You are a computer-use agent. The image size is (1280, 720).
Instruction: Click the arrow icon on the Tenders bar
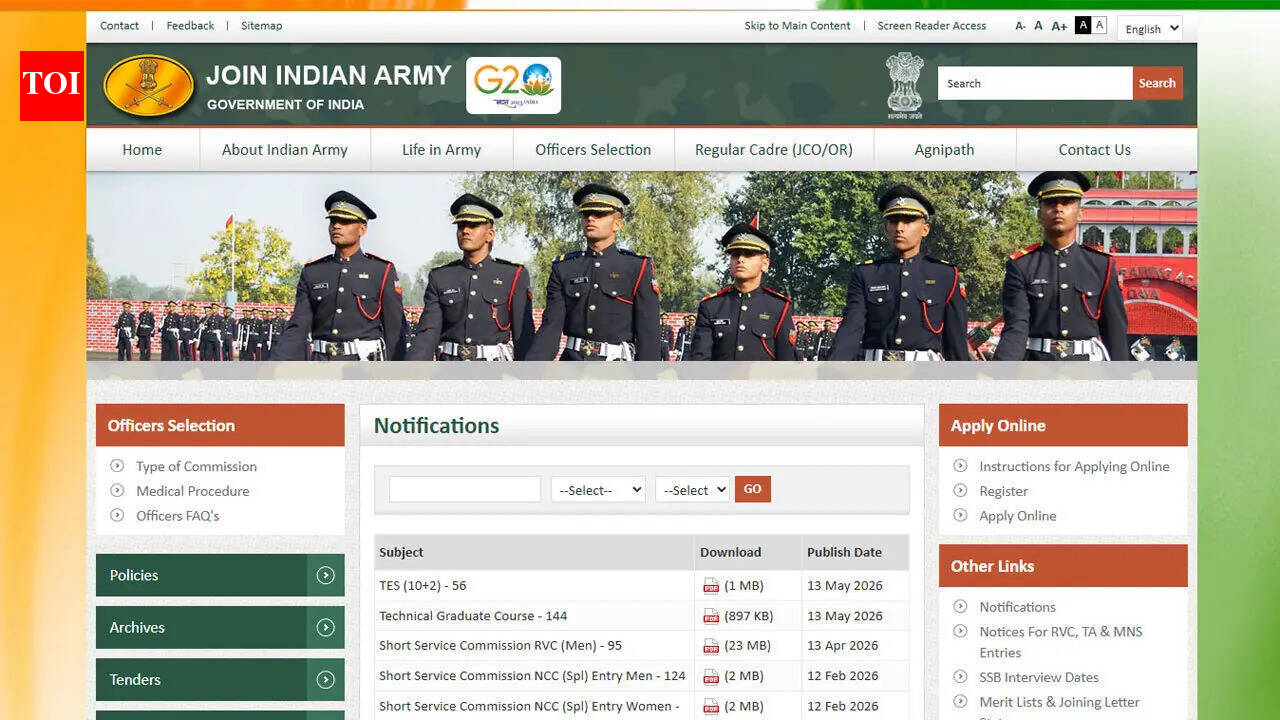click(325, 679)
